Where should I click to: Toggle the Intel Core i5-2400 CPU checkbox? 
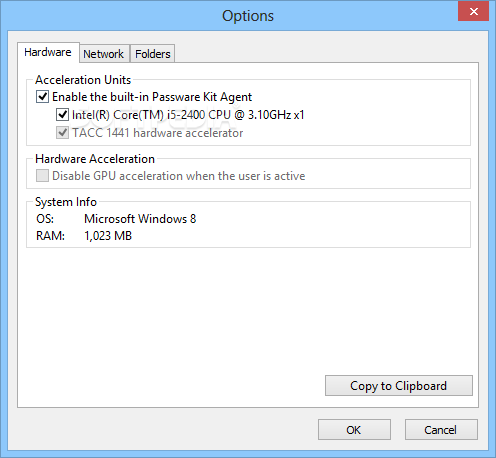[62, 115]
